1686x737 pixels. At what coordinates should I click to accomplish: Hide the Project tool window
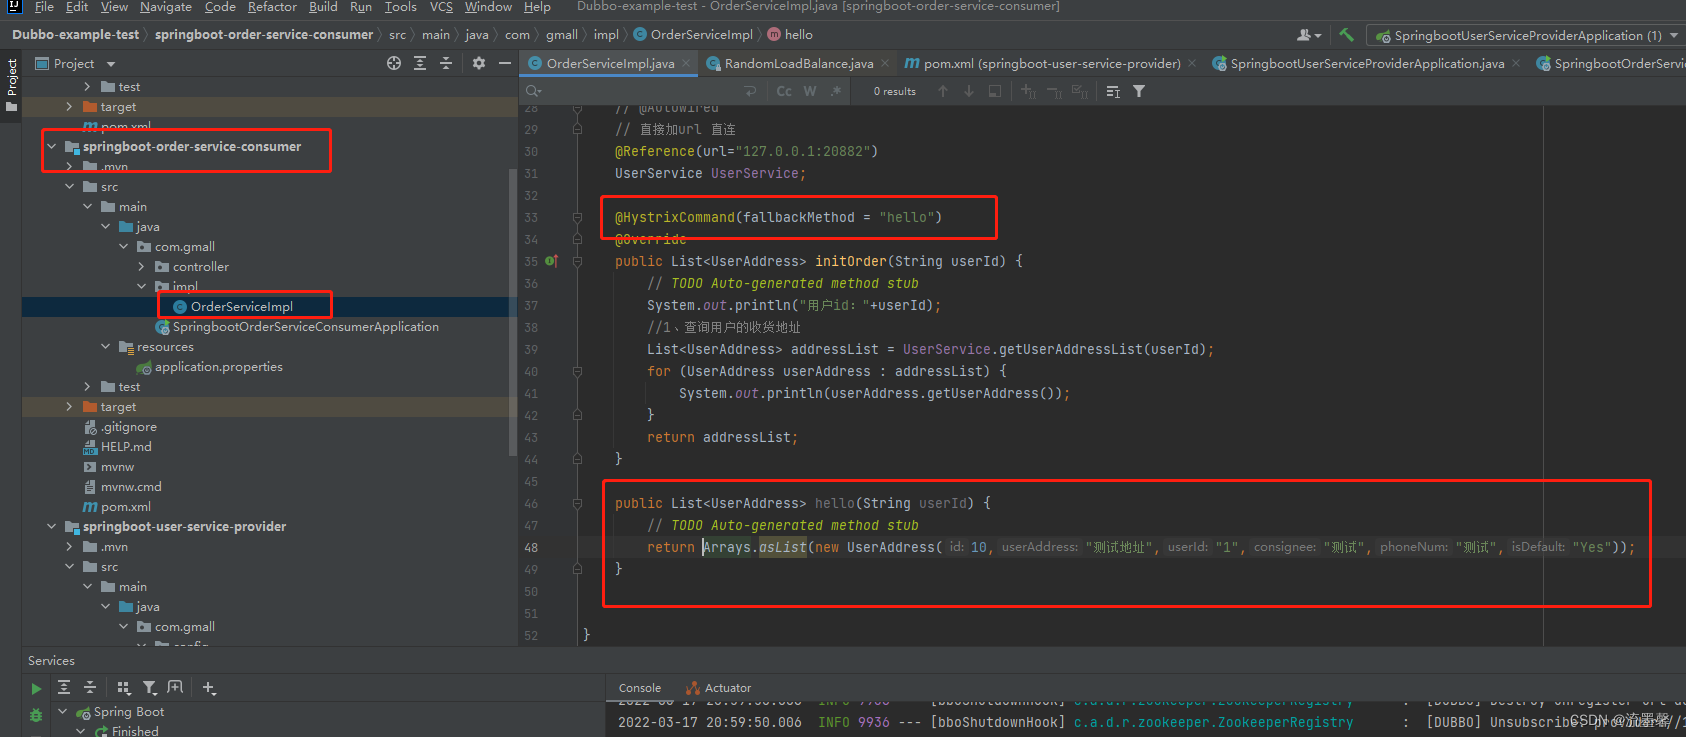(x=505, y=63)
